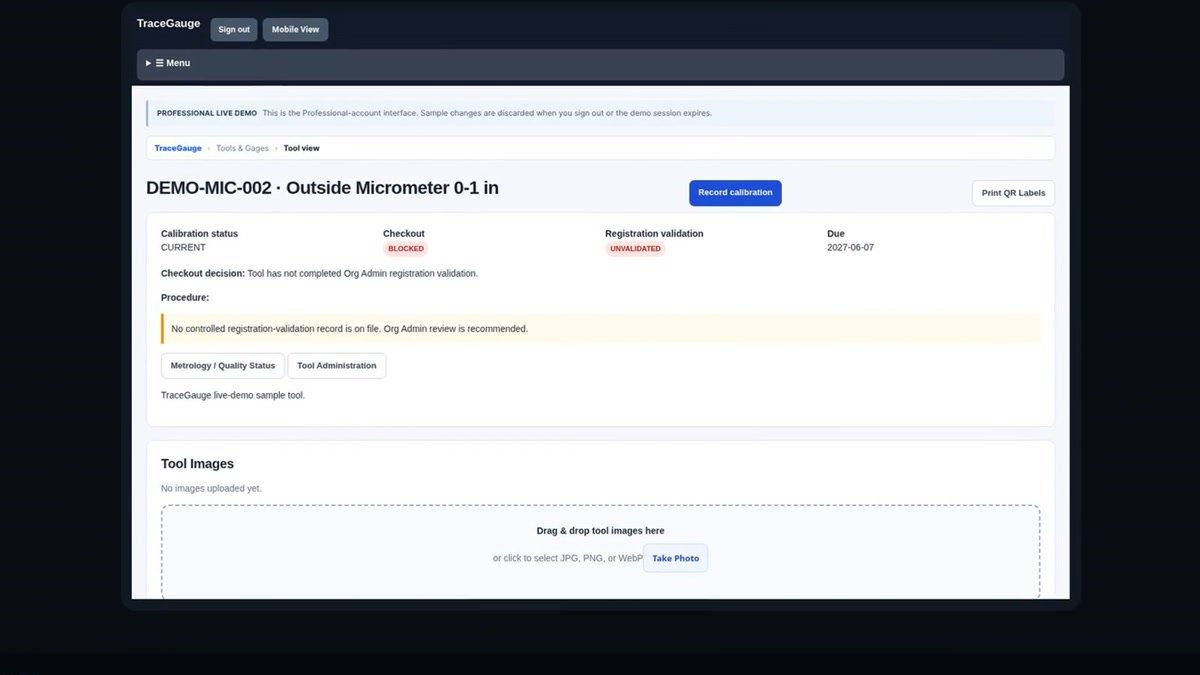Expand the Menu disclosure bar
This screenshot has height=675, width=1200.
[600, 63]
